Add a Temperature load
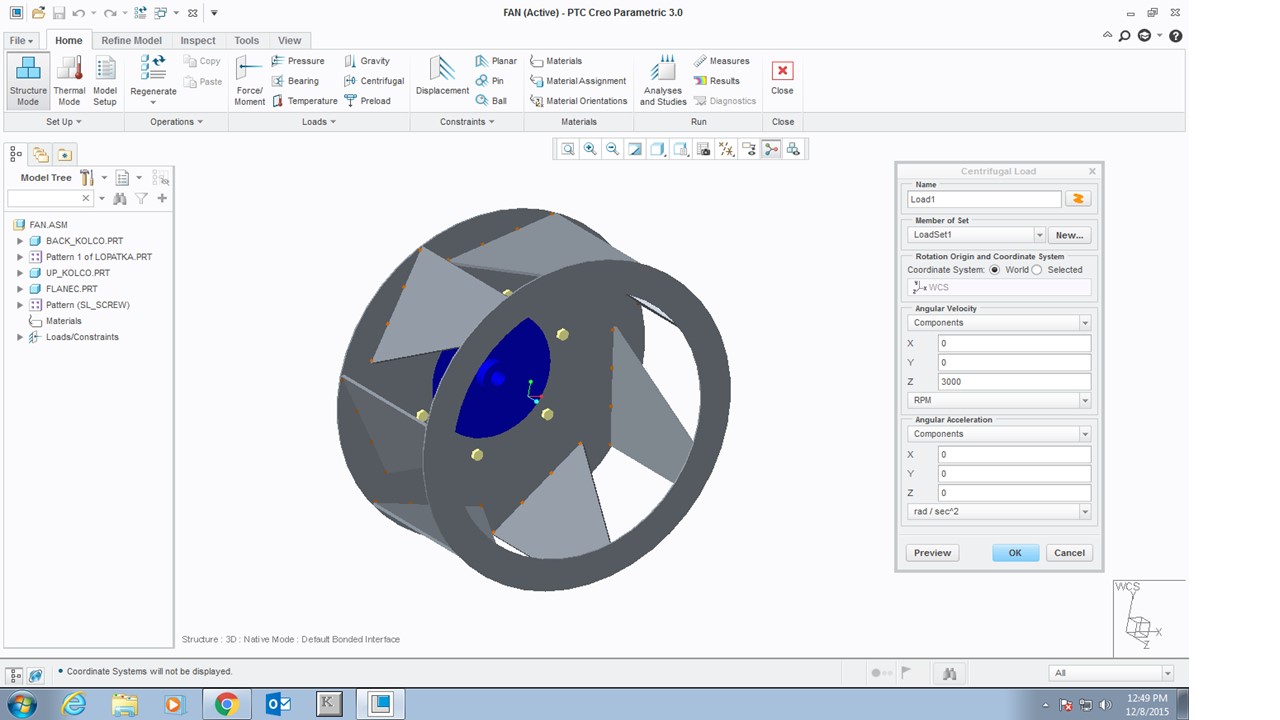This screenshot has height=720, width=1280. pos(304,101)
